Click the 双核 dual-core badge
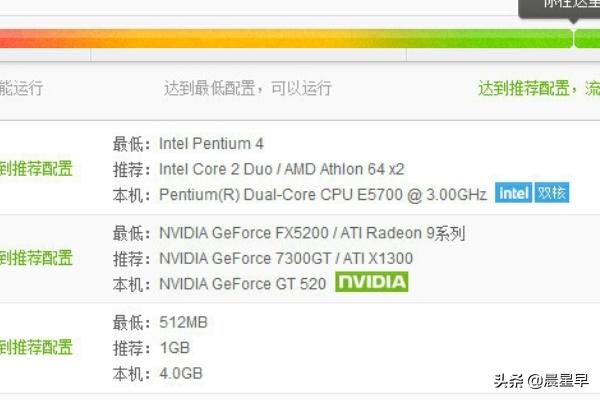600x400 pixels. click(x=551, y=192)
